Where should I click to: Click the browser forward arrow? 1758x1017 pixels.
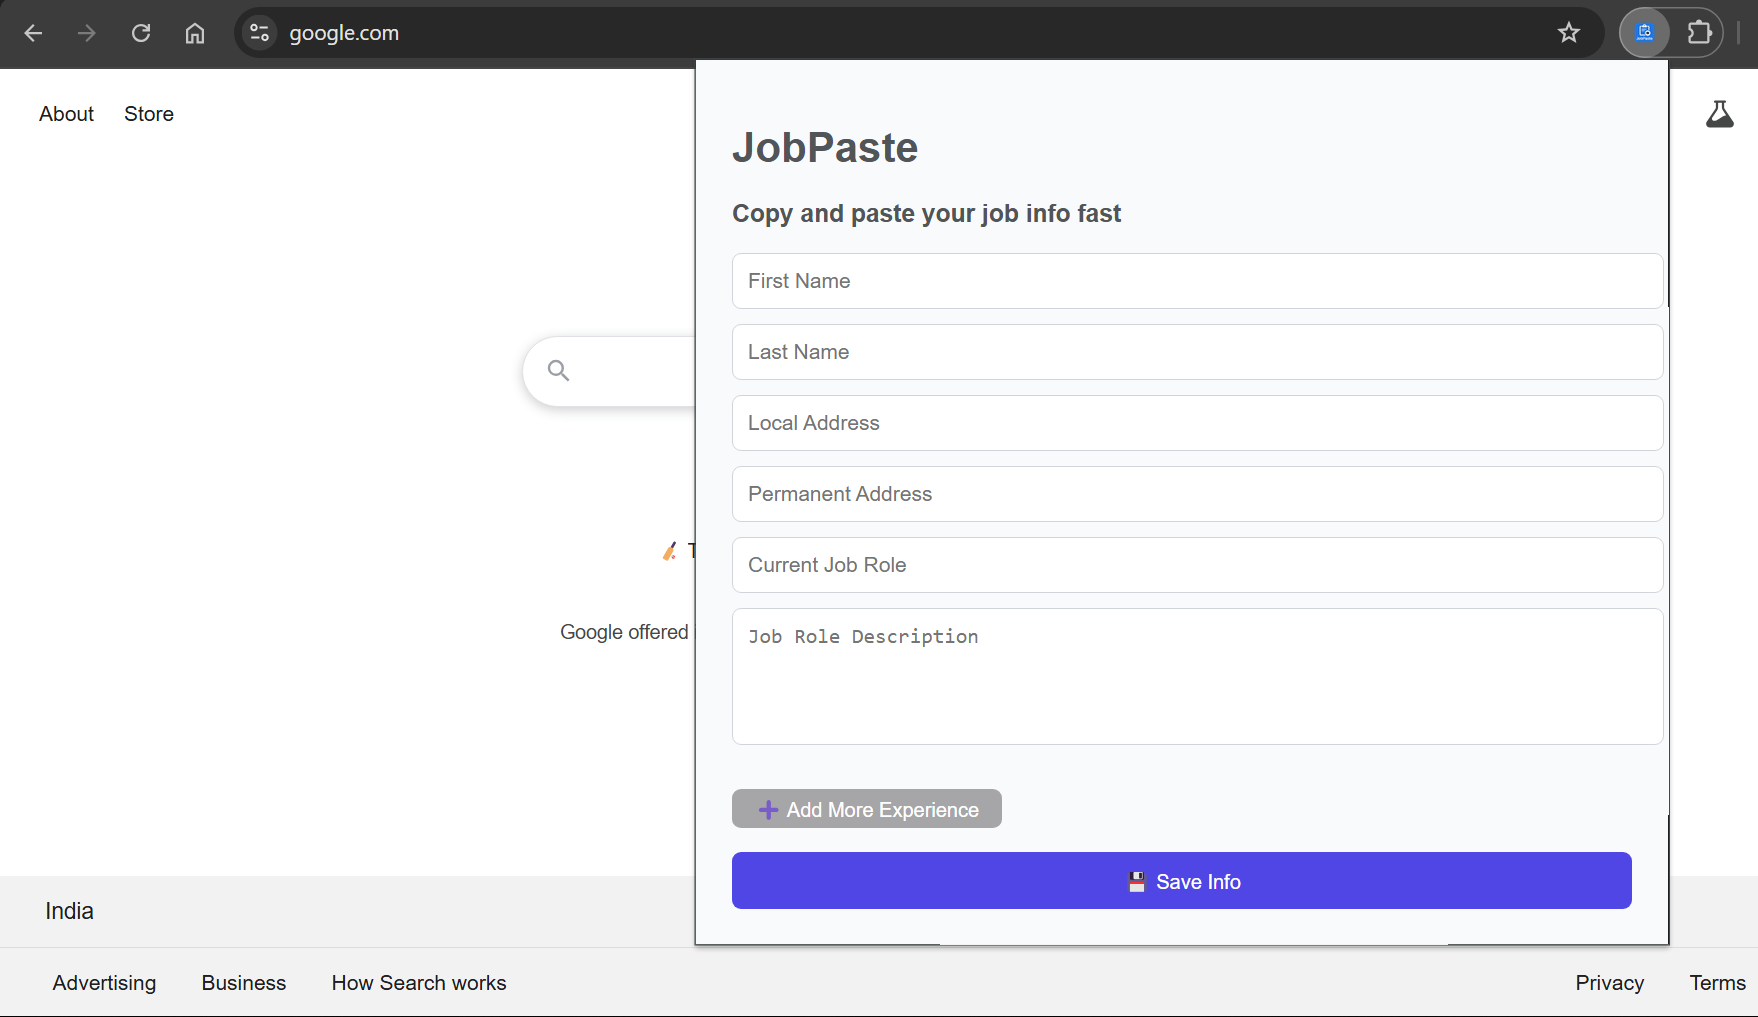pyautogui.click(x=87, y=33)
